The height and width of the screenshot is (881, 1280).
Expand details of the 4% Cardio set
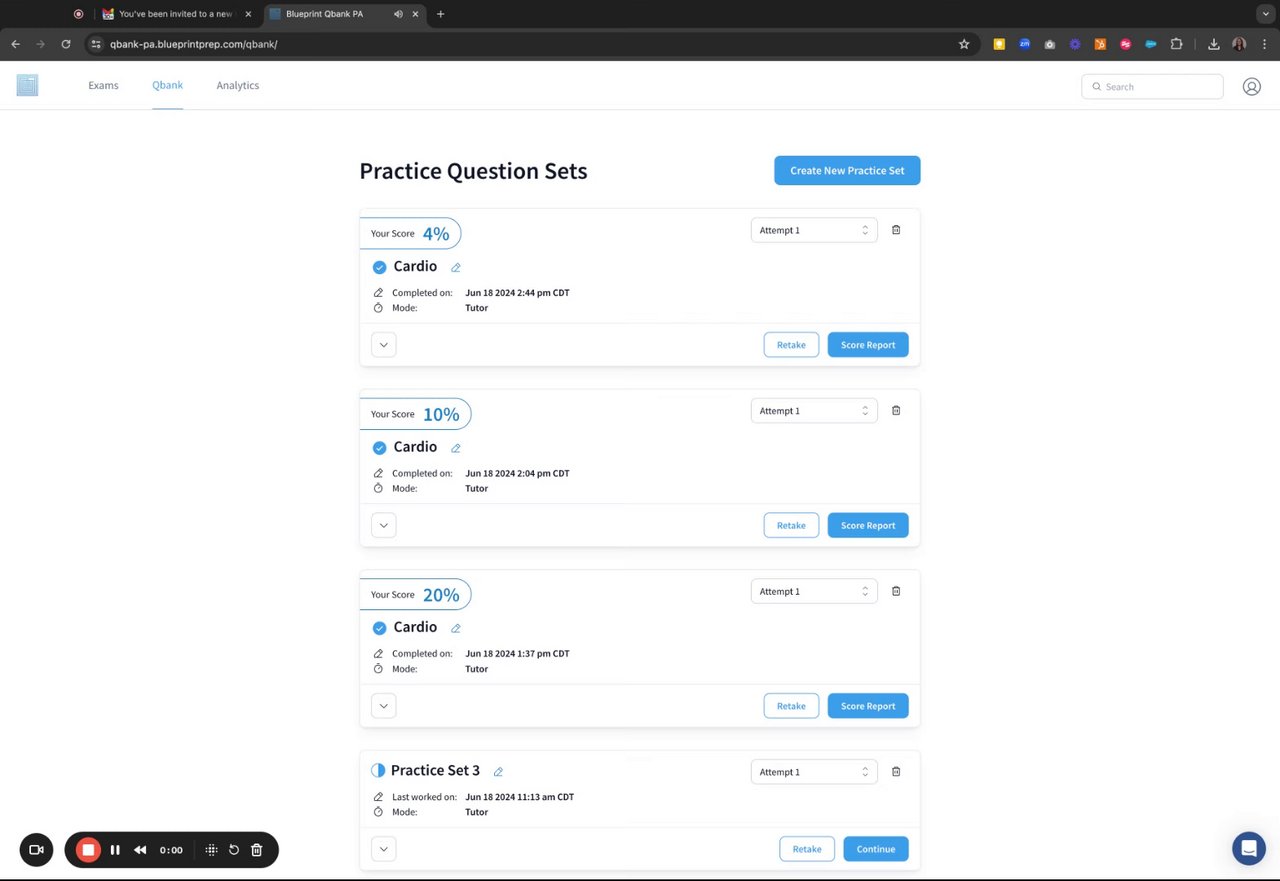tap(383, 345)
